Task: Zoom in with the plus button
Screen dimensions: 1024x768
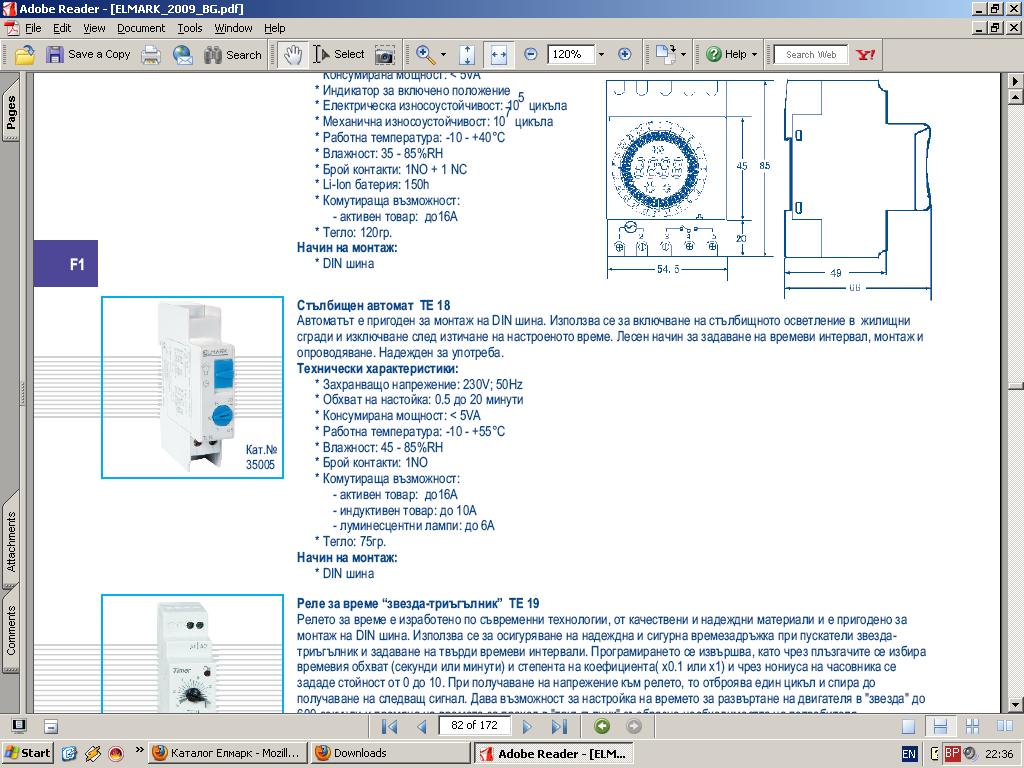Action: [x=625, y=55]
